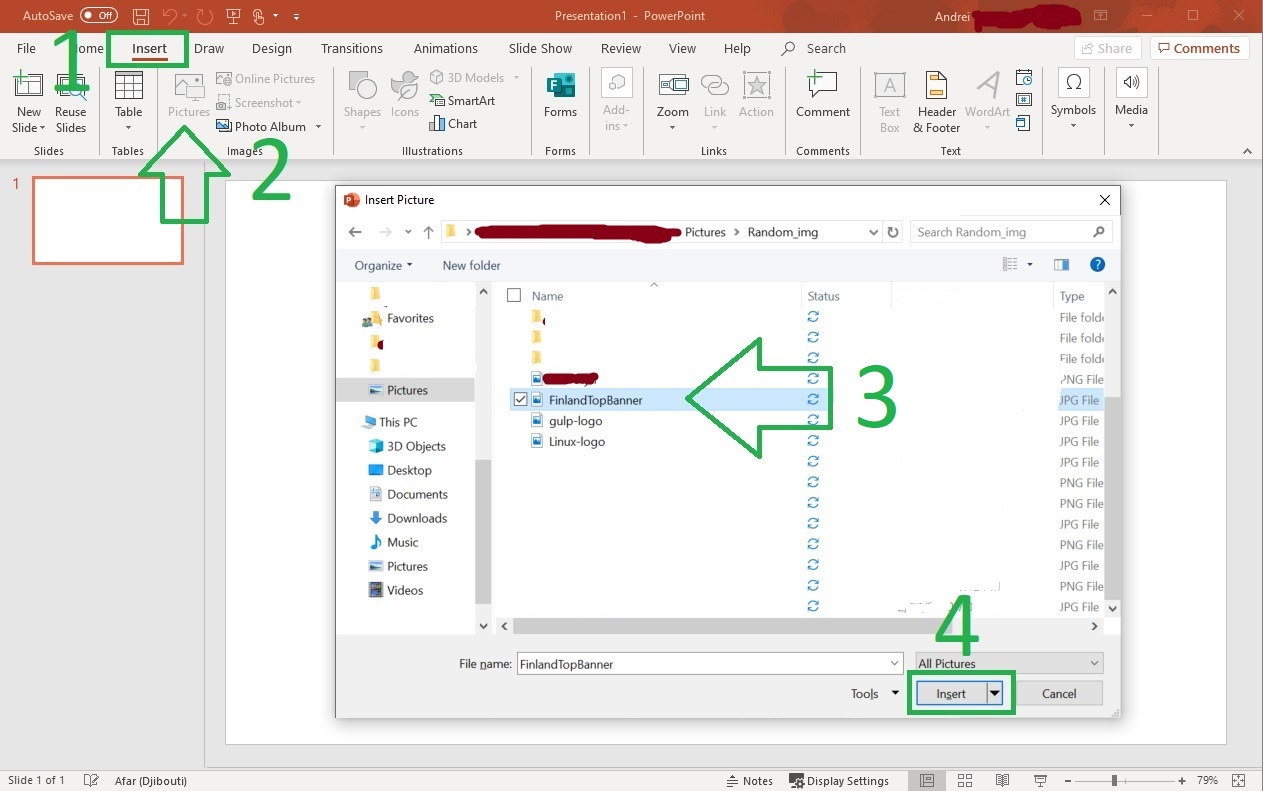Open Header & Footer settings

[x=936, y=103]
